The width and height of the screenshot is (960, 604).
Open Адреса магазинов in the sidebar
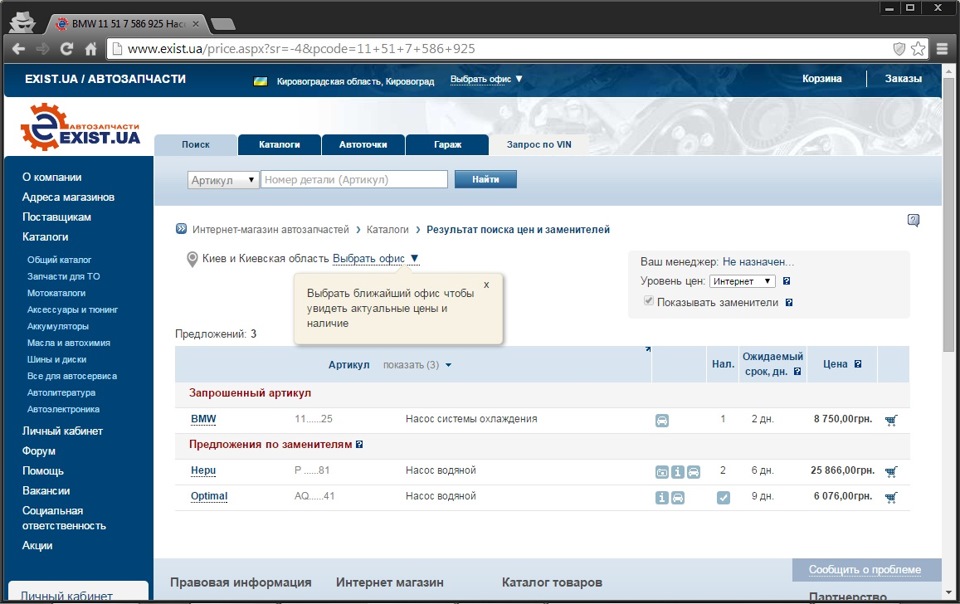[x=68, y=197]
